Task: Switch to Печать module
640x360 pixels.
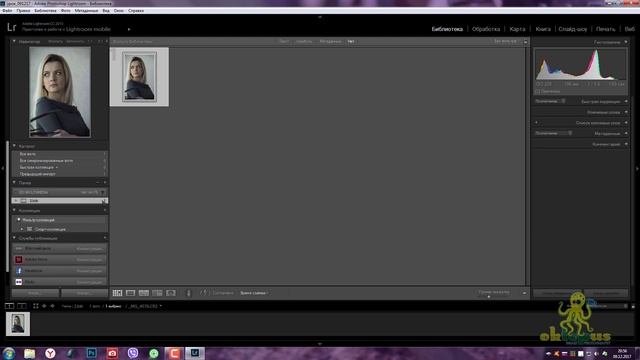Action: tap(605, 29)
